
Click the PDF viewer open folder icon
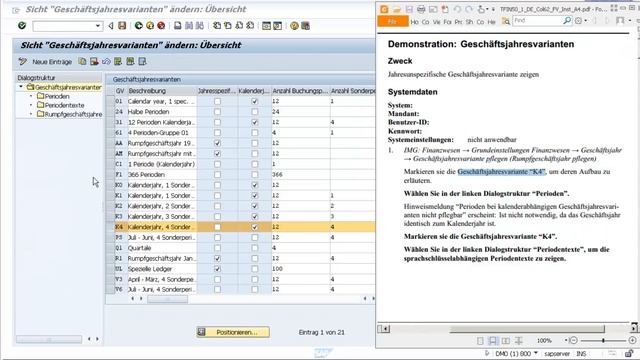(x=396, y=9)
